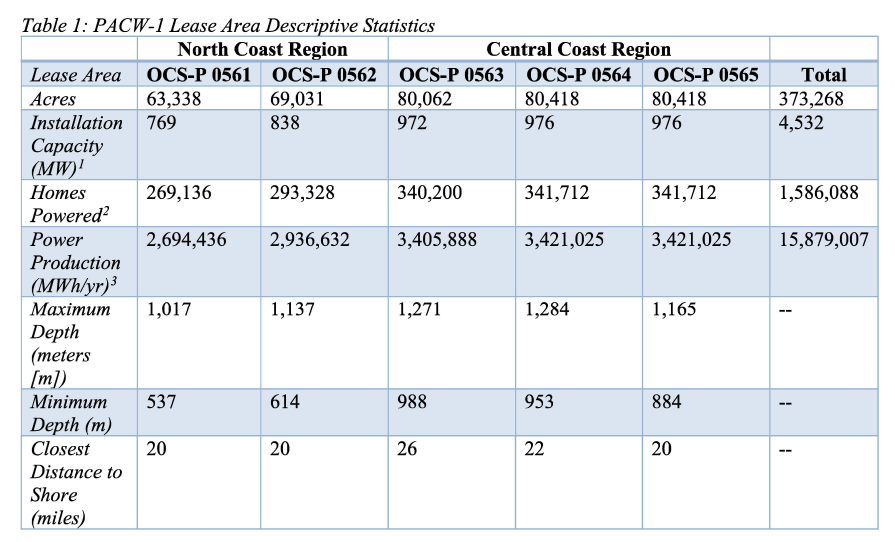Click the total acres cell 373,268

point(810,98)
